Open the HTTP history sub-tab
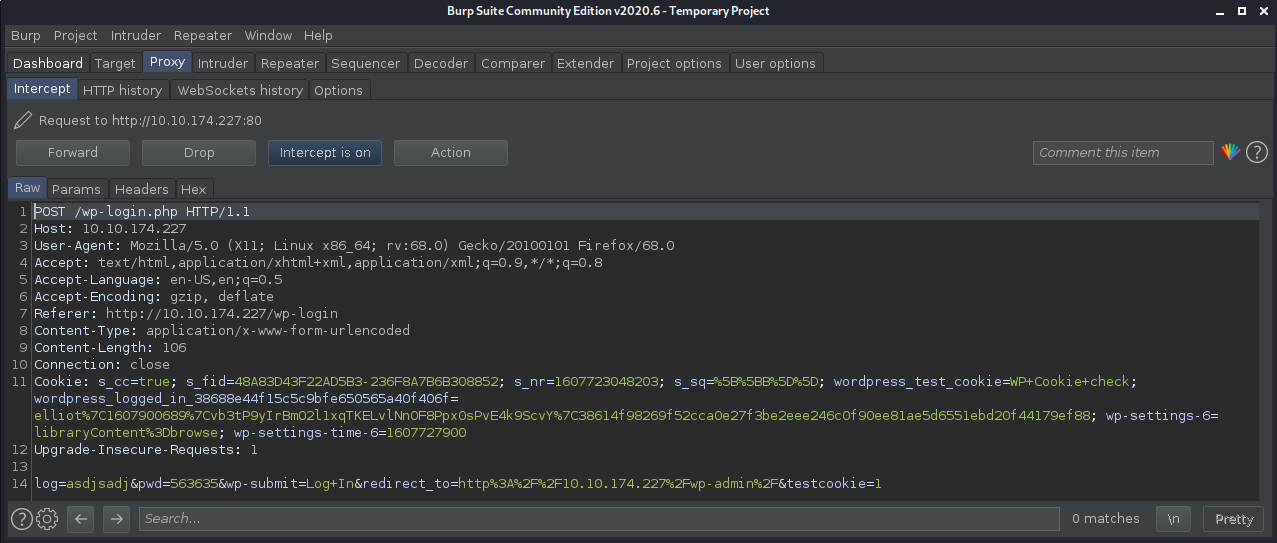The image size is (1277, 543). pos(122,90)
